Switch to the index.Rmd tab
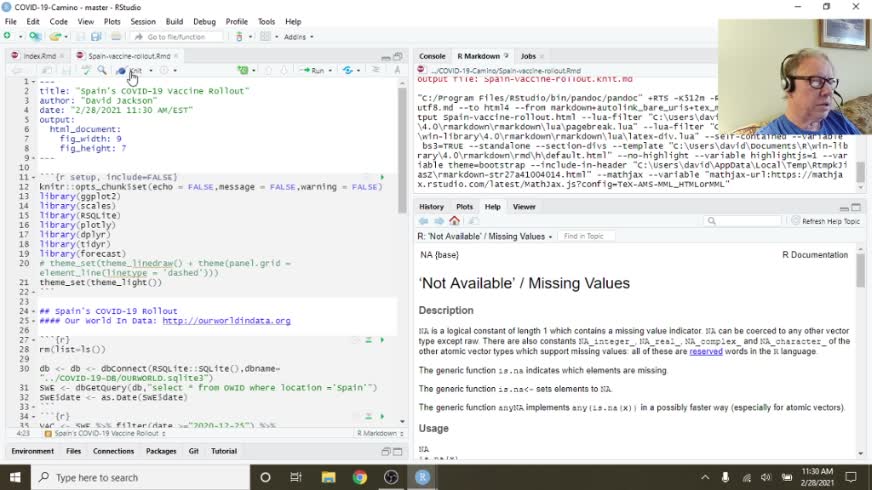Image resolution: width=872 pixels, height=490 pixels. pos(39,56)
